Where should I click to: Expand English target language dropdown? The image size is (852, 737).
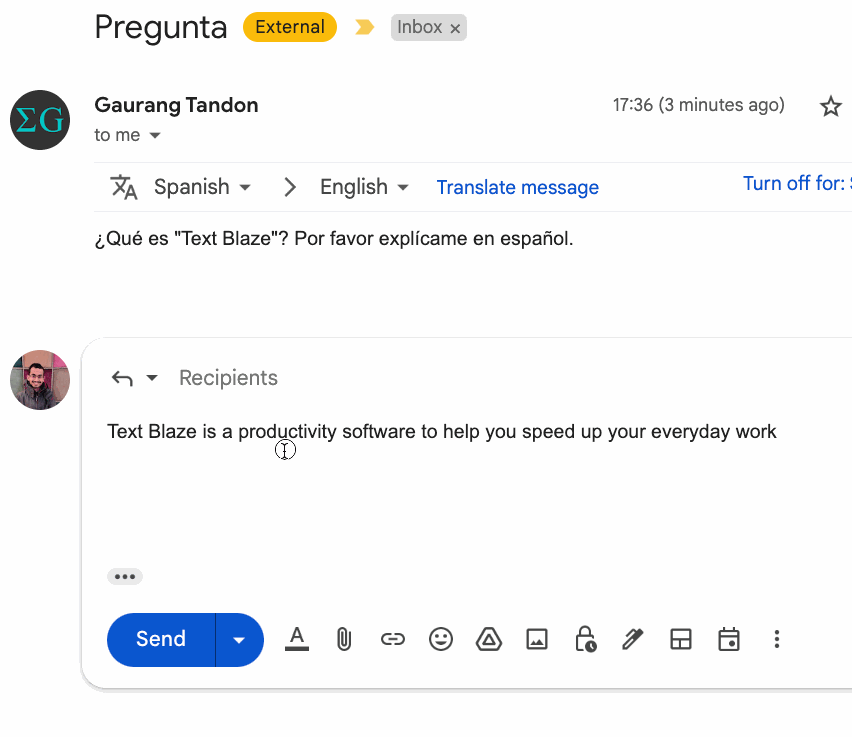(364, 187)
